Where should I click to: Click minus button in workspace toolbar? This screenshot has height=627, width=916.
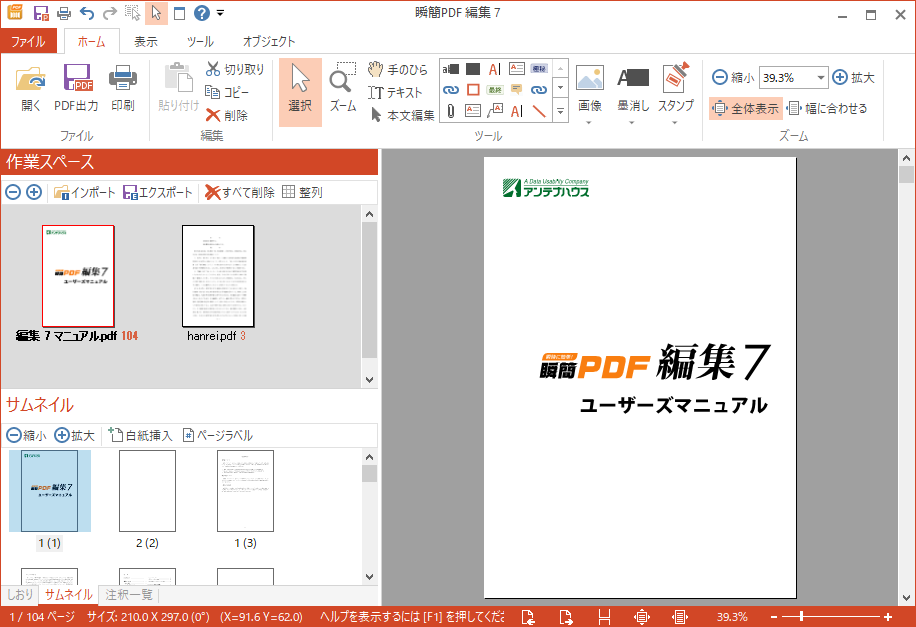(13, 192)
